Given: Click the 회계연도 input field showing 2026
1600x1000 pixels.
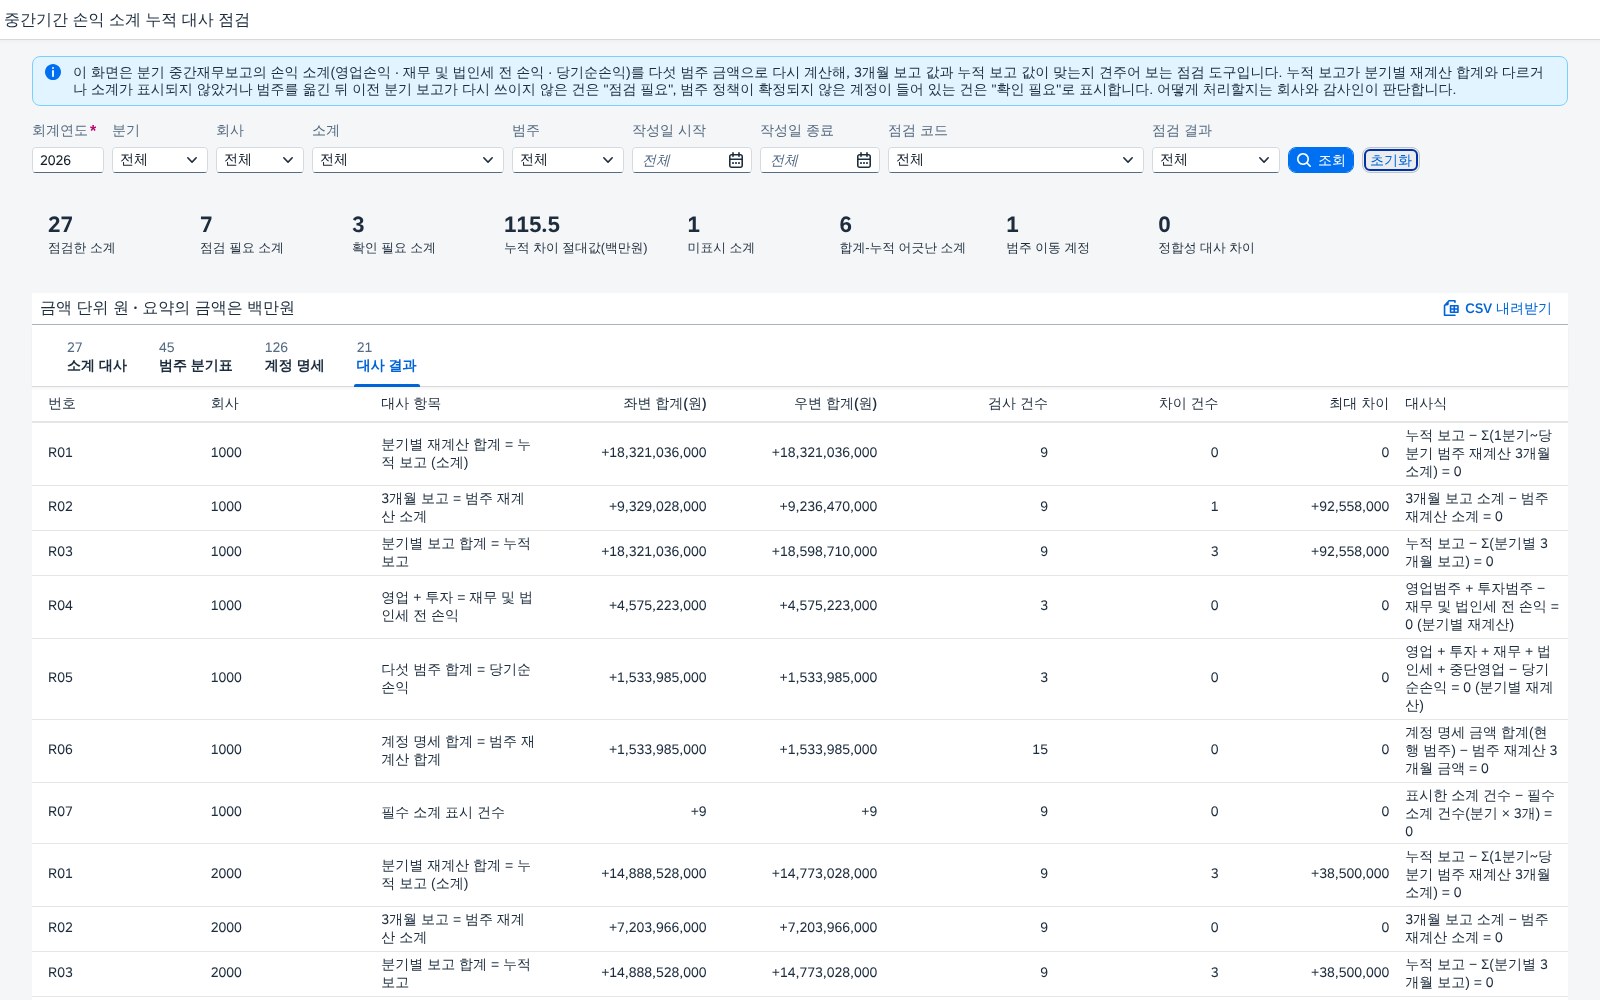Looking at the screenshot, I should (68, 160).
